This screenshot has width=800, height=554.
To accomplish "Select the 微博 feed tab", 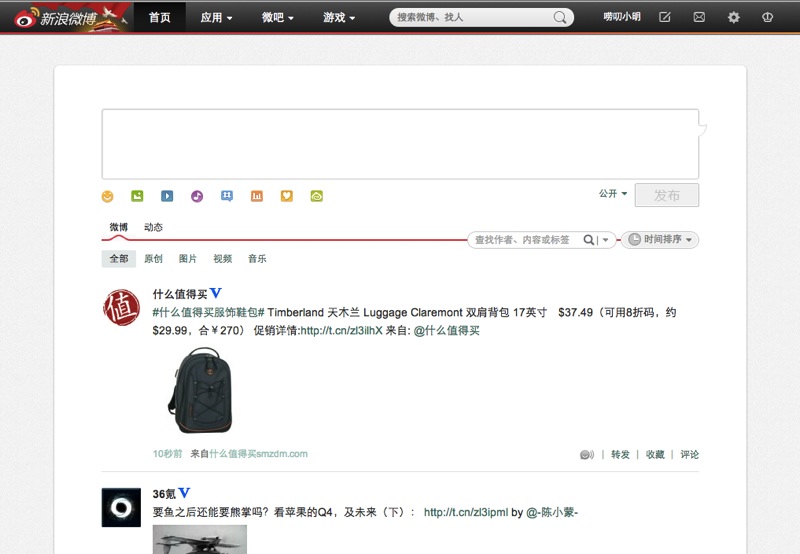I will click(118, 227).
